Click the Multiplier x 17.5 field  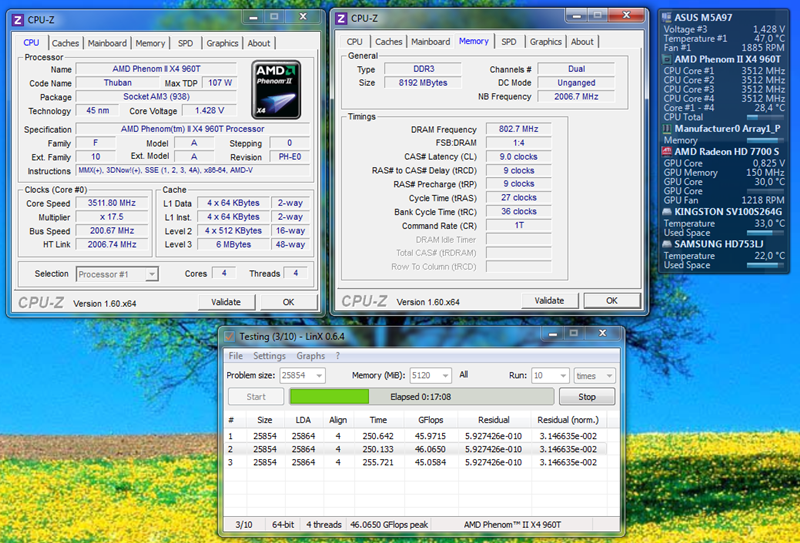pos(112,216)
